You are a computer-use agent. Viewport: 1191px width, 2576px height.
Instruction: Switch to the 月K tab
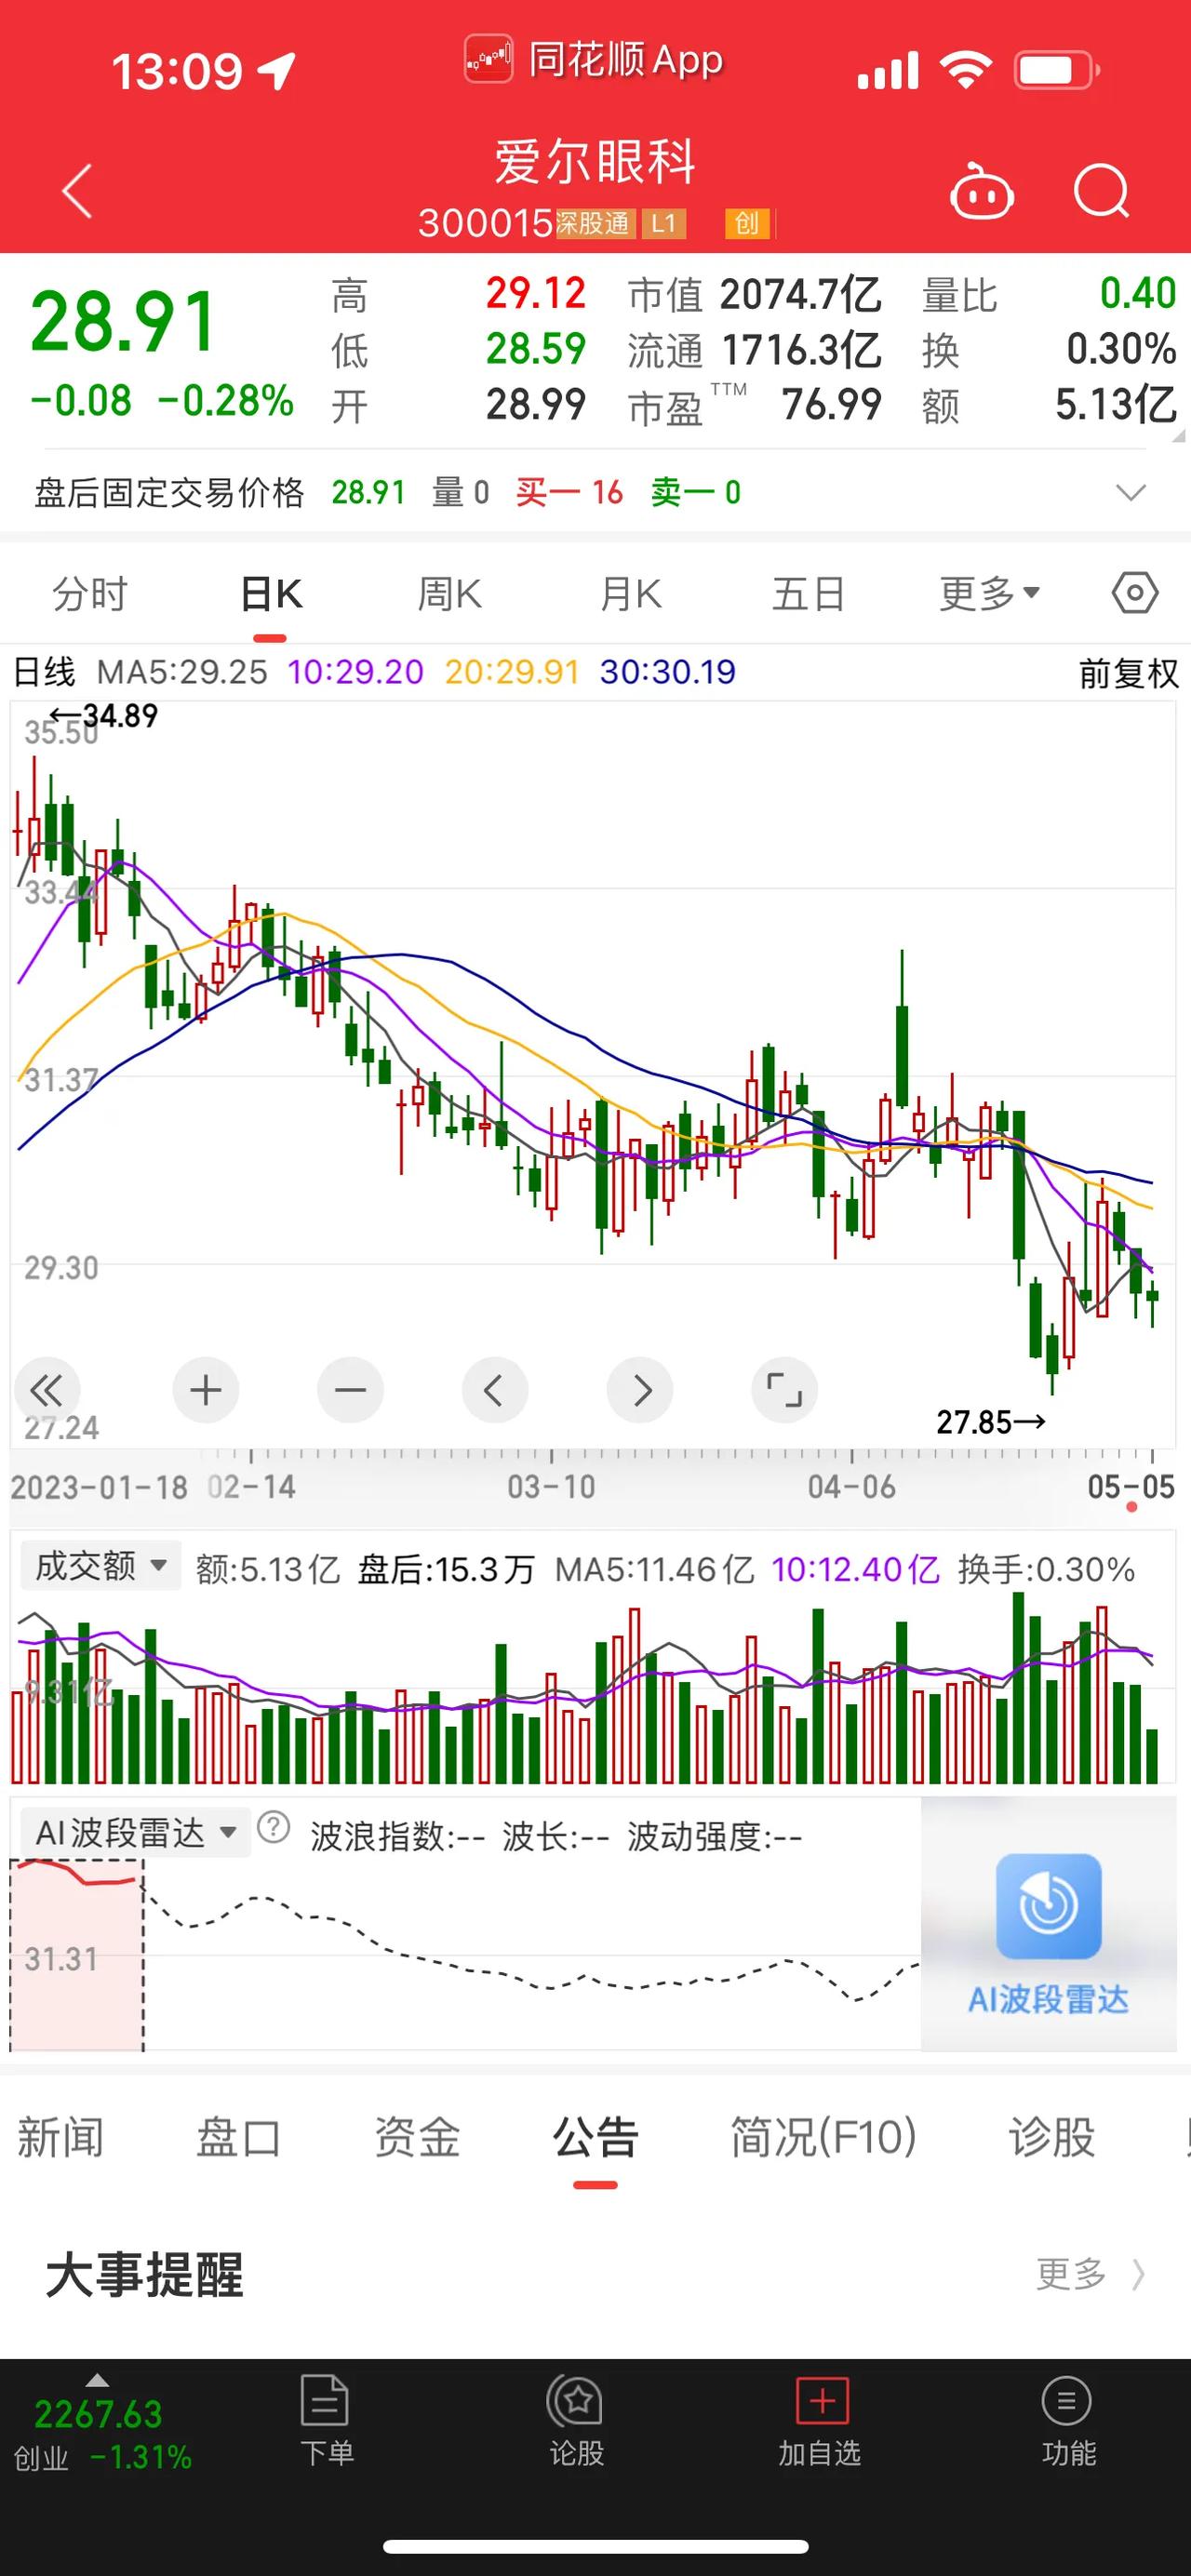[x=630, y=594]
